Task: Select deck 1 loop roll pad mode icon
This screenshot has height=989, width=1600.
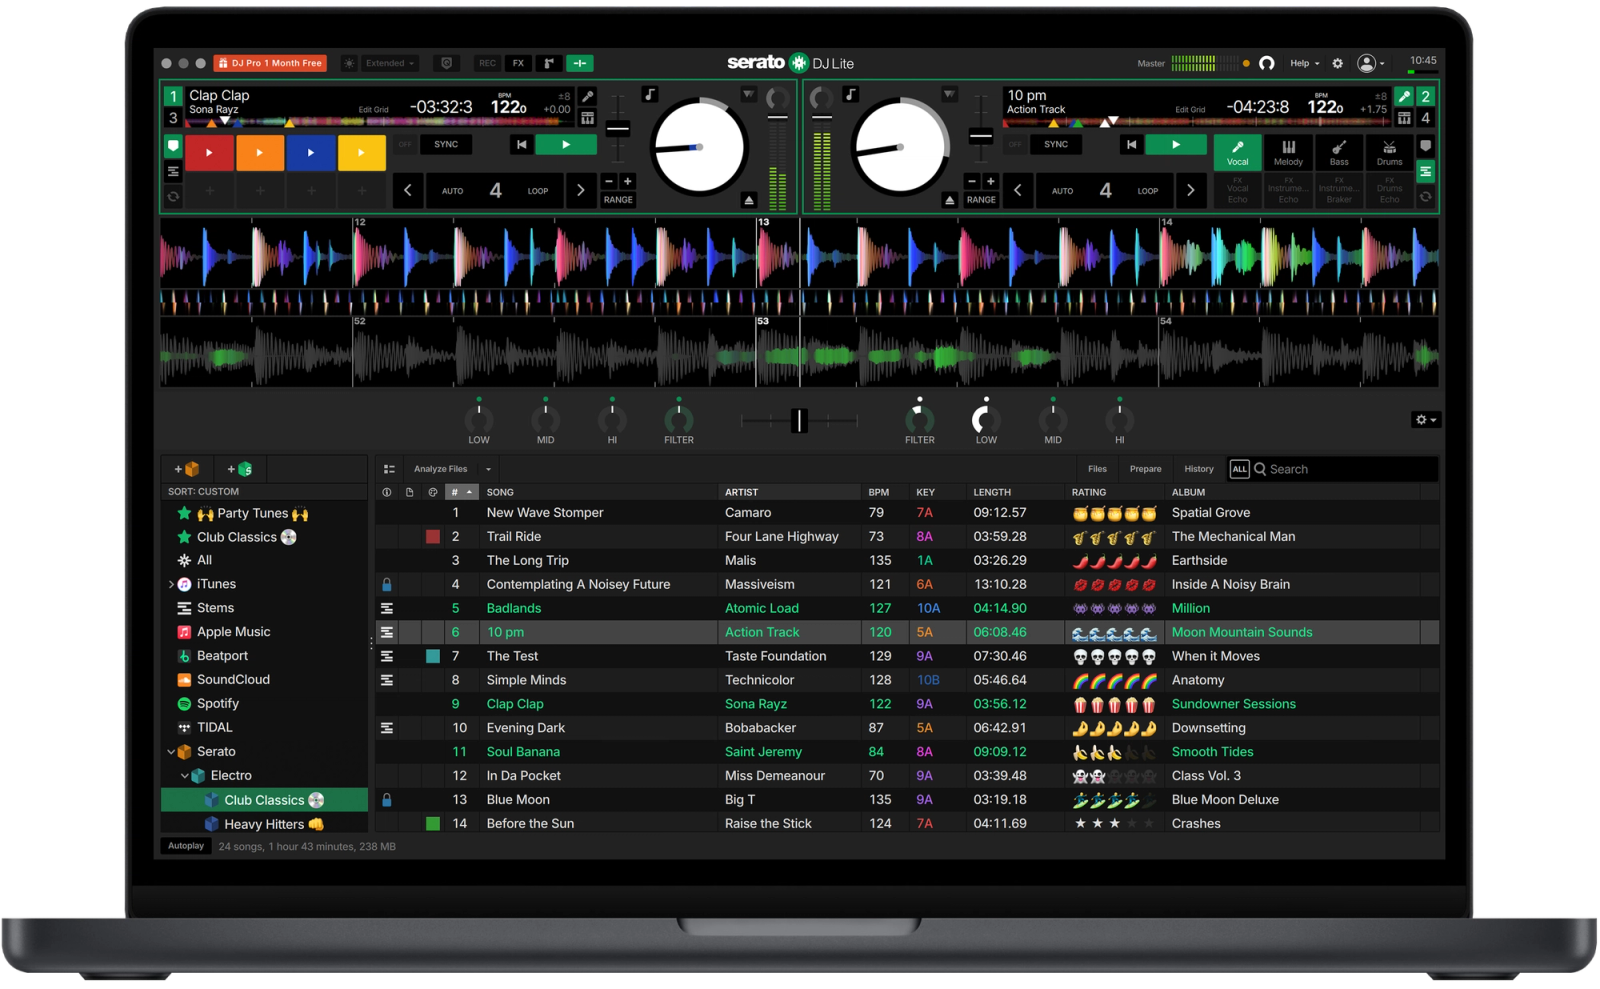Action: point(173,197)
